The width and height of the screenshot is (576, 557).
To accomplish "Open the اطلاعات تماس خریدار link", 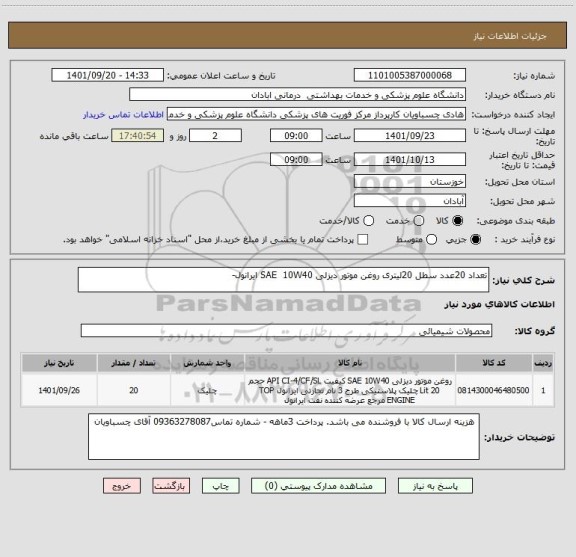I will (x=123, y=115).
